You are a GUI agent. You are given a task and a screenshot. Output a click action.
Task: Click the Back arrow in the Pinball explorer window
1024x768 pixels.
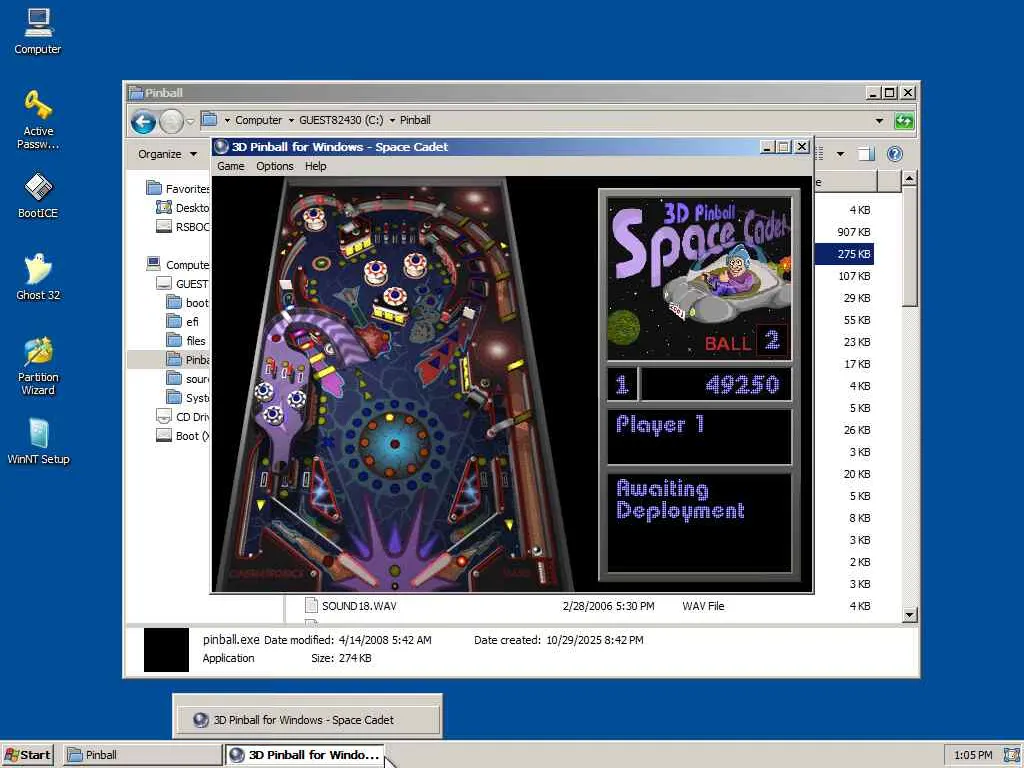click(x=143, y=121)
